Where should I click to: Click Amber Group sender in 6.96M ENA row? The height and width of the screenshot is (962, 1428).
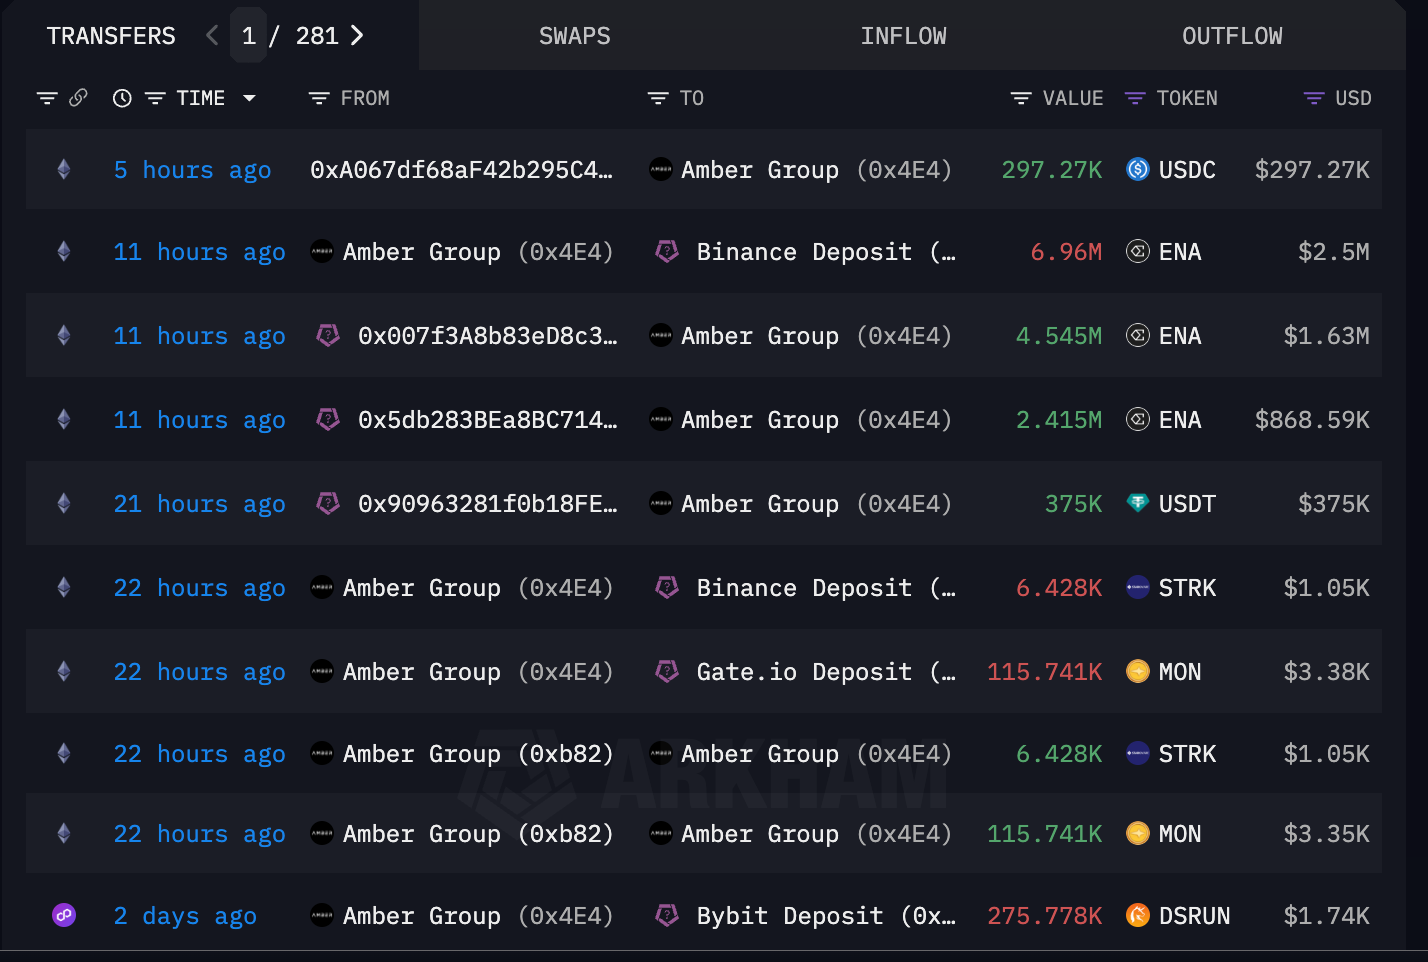[x=478, y=252]
